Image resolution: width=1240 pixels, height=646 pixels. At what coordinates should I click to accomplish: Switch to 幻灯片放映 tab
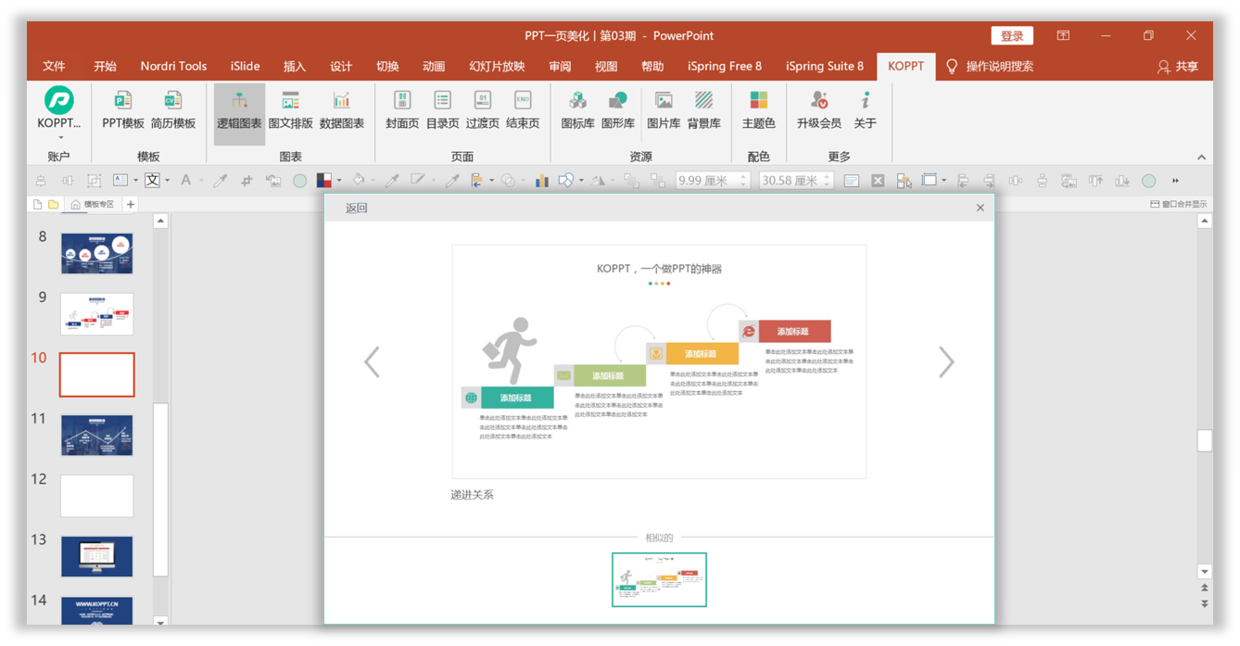pyautogui.click(x=497, y=66)
